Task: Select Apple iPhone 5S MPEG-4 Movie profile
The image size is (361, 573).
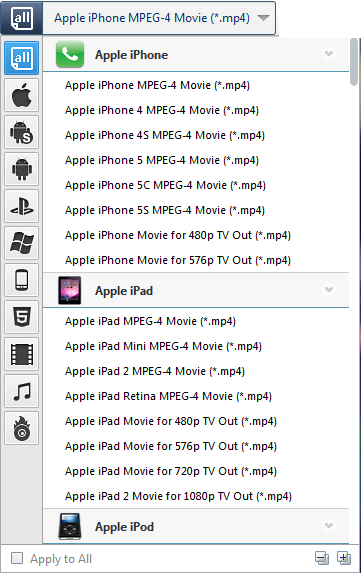Action: tap(165, 210)
